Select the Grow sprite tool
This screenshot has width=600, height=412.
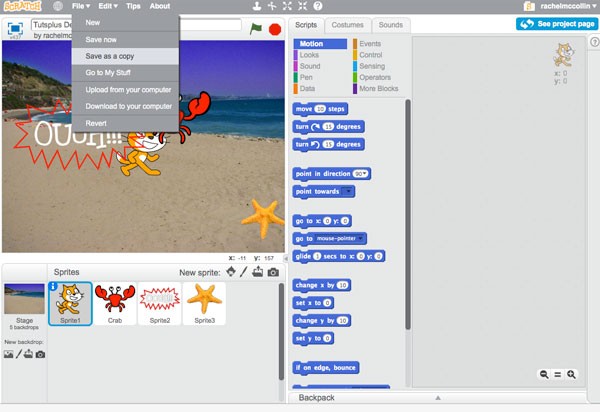coord(287,6)
